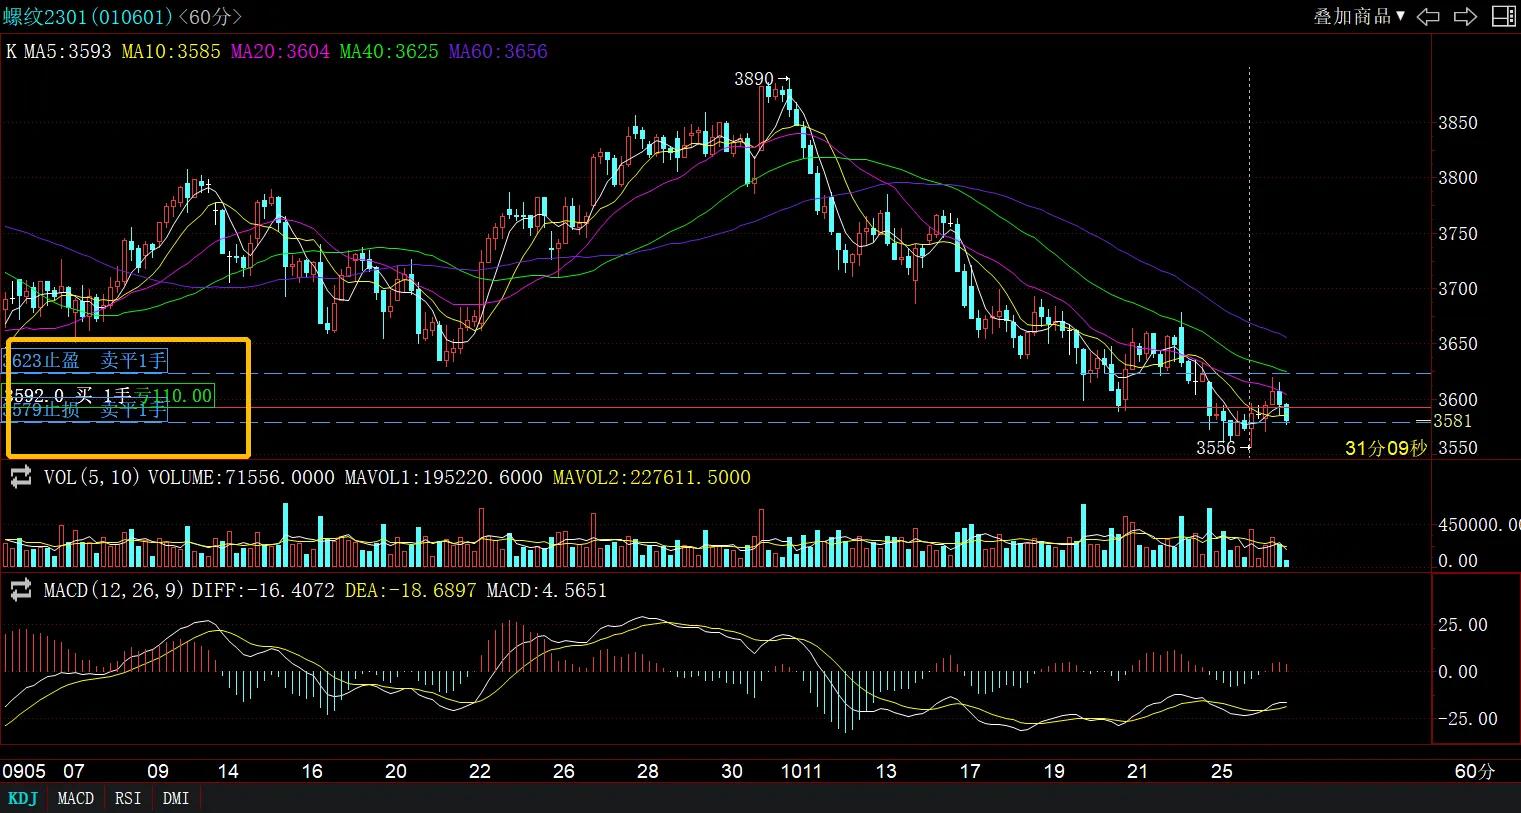
Task: Click the 1011 date on time axis
Action: [x=801, y=771]
